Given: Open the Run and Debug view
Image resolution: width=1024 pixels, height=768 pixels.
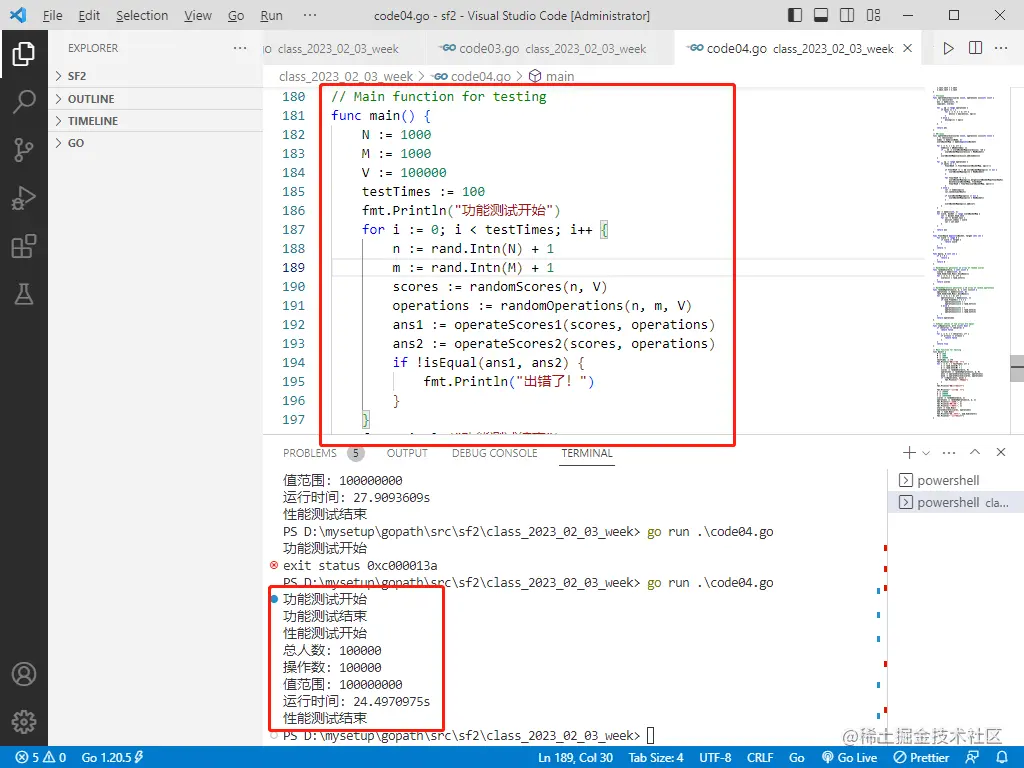Looking at the screenshot, I should [x=24, y=198].
